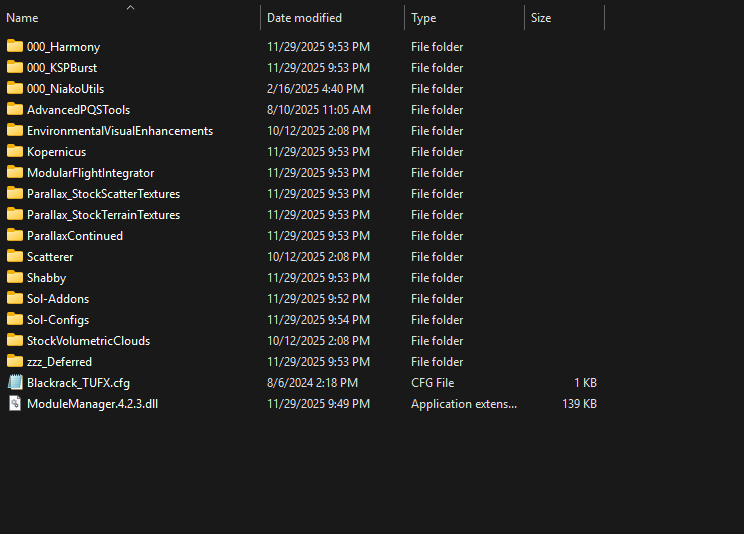Select the 000_NiakoUtils folder name

(65, 89)
